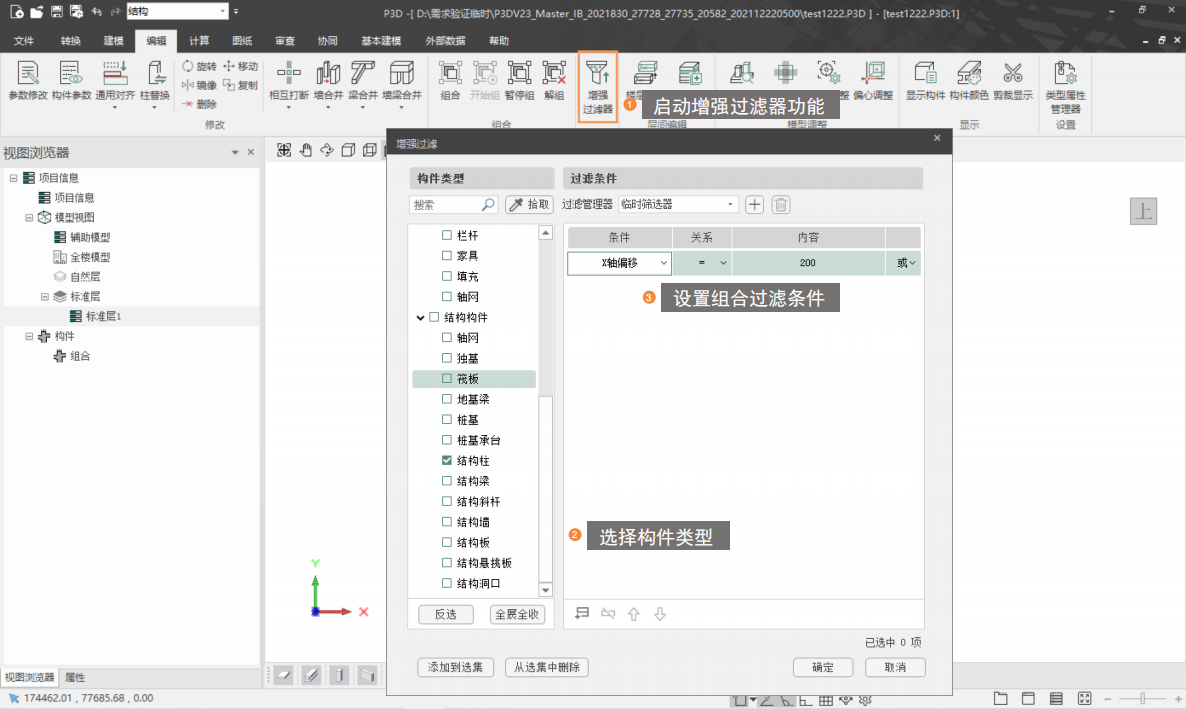Open the X轴偏移 condition dropdown
The image size is (1186, 709).
click(x=620, y=263)
